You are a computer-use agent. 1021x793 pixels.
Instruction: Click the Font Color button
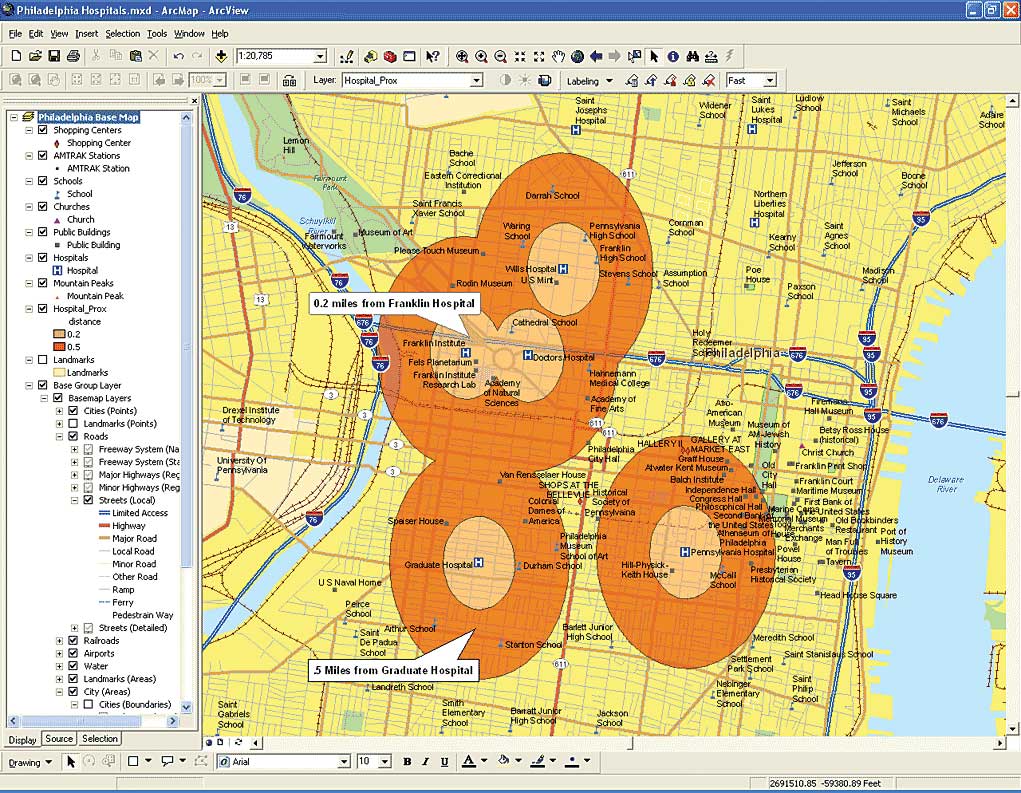coord(469,761)
